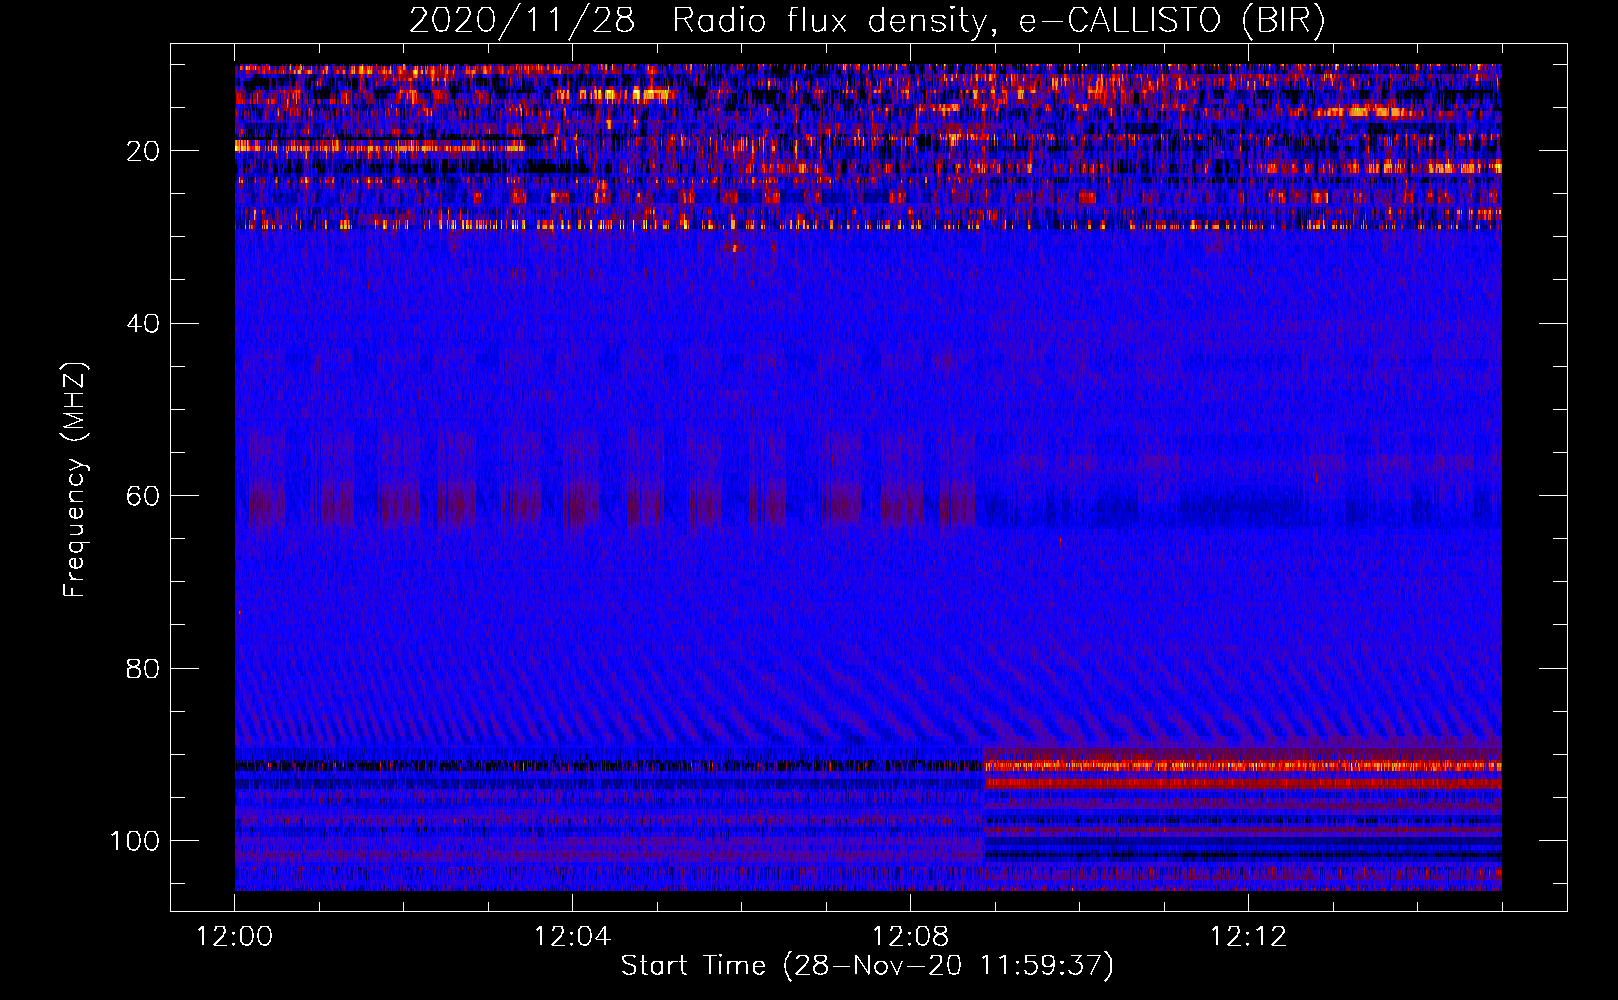This screenshot has width=1618, height=1000.
Task: Click the "20" frequency tick label
Action: [x=143, y=151]
